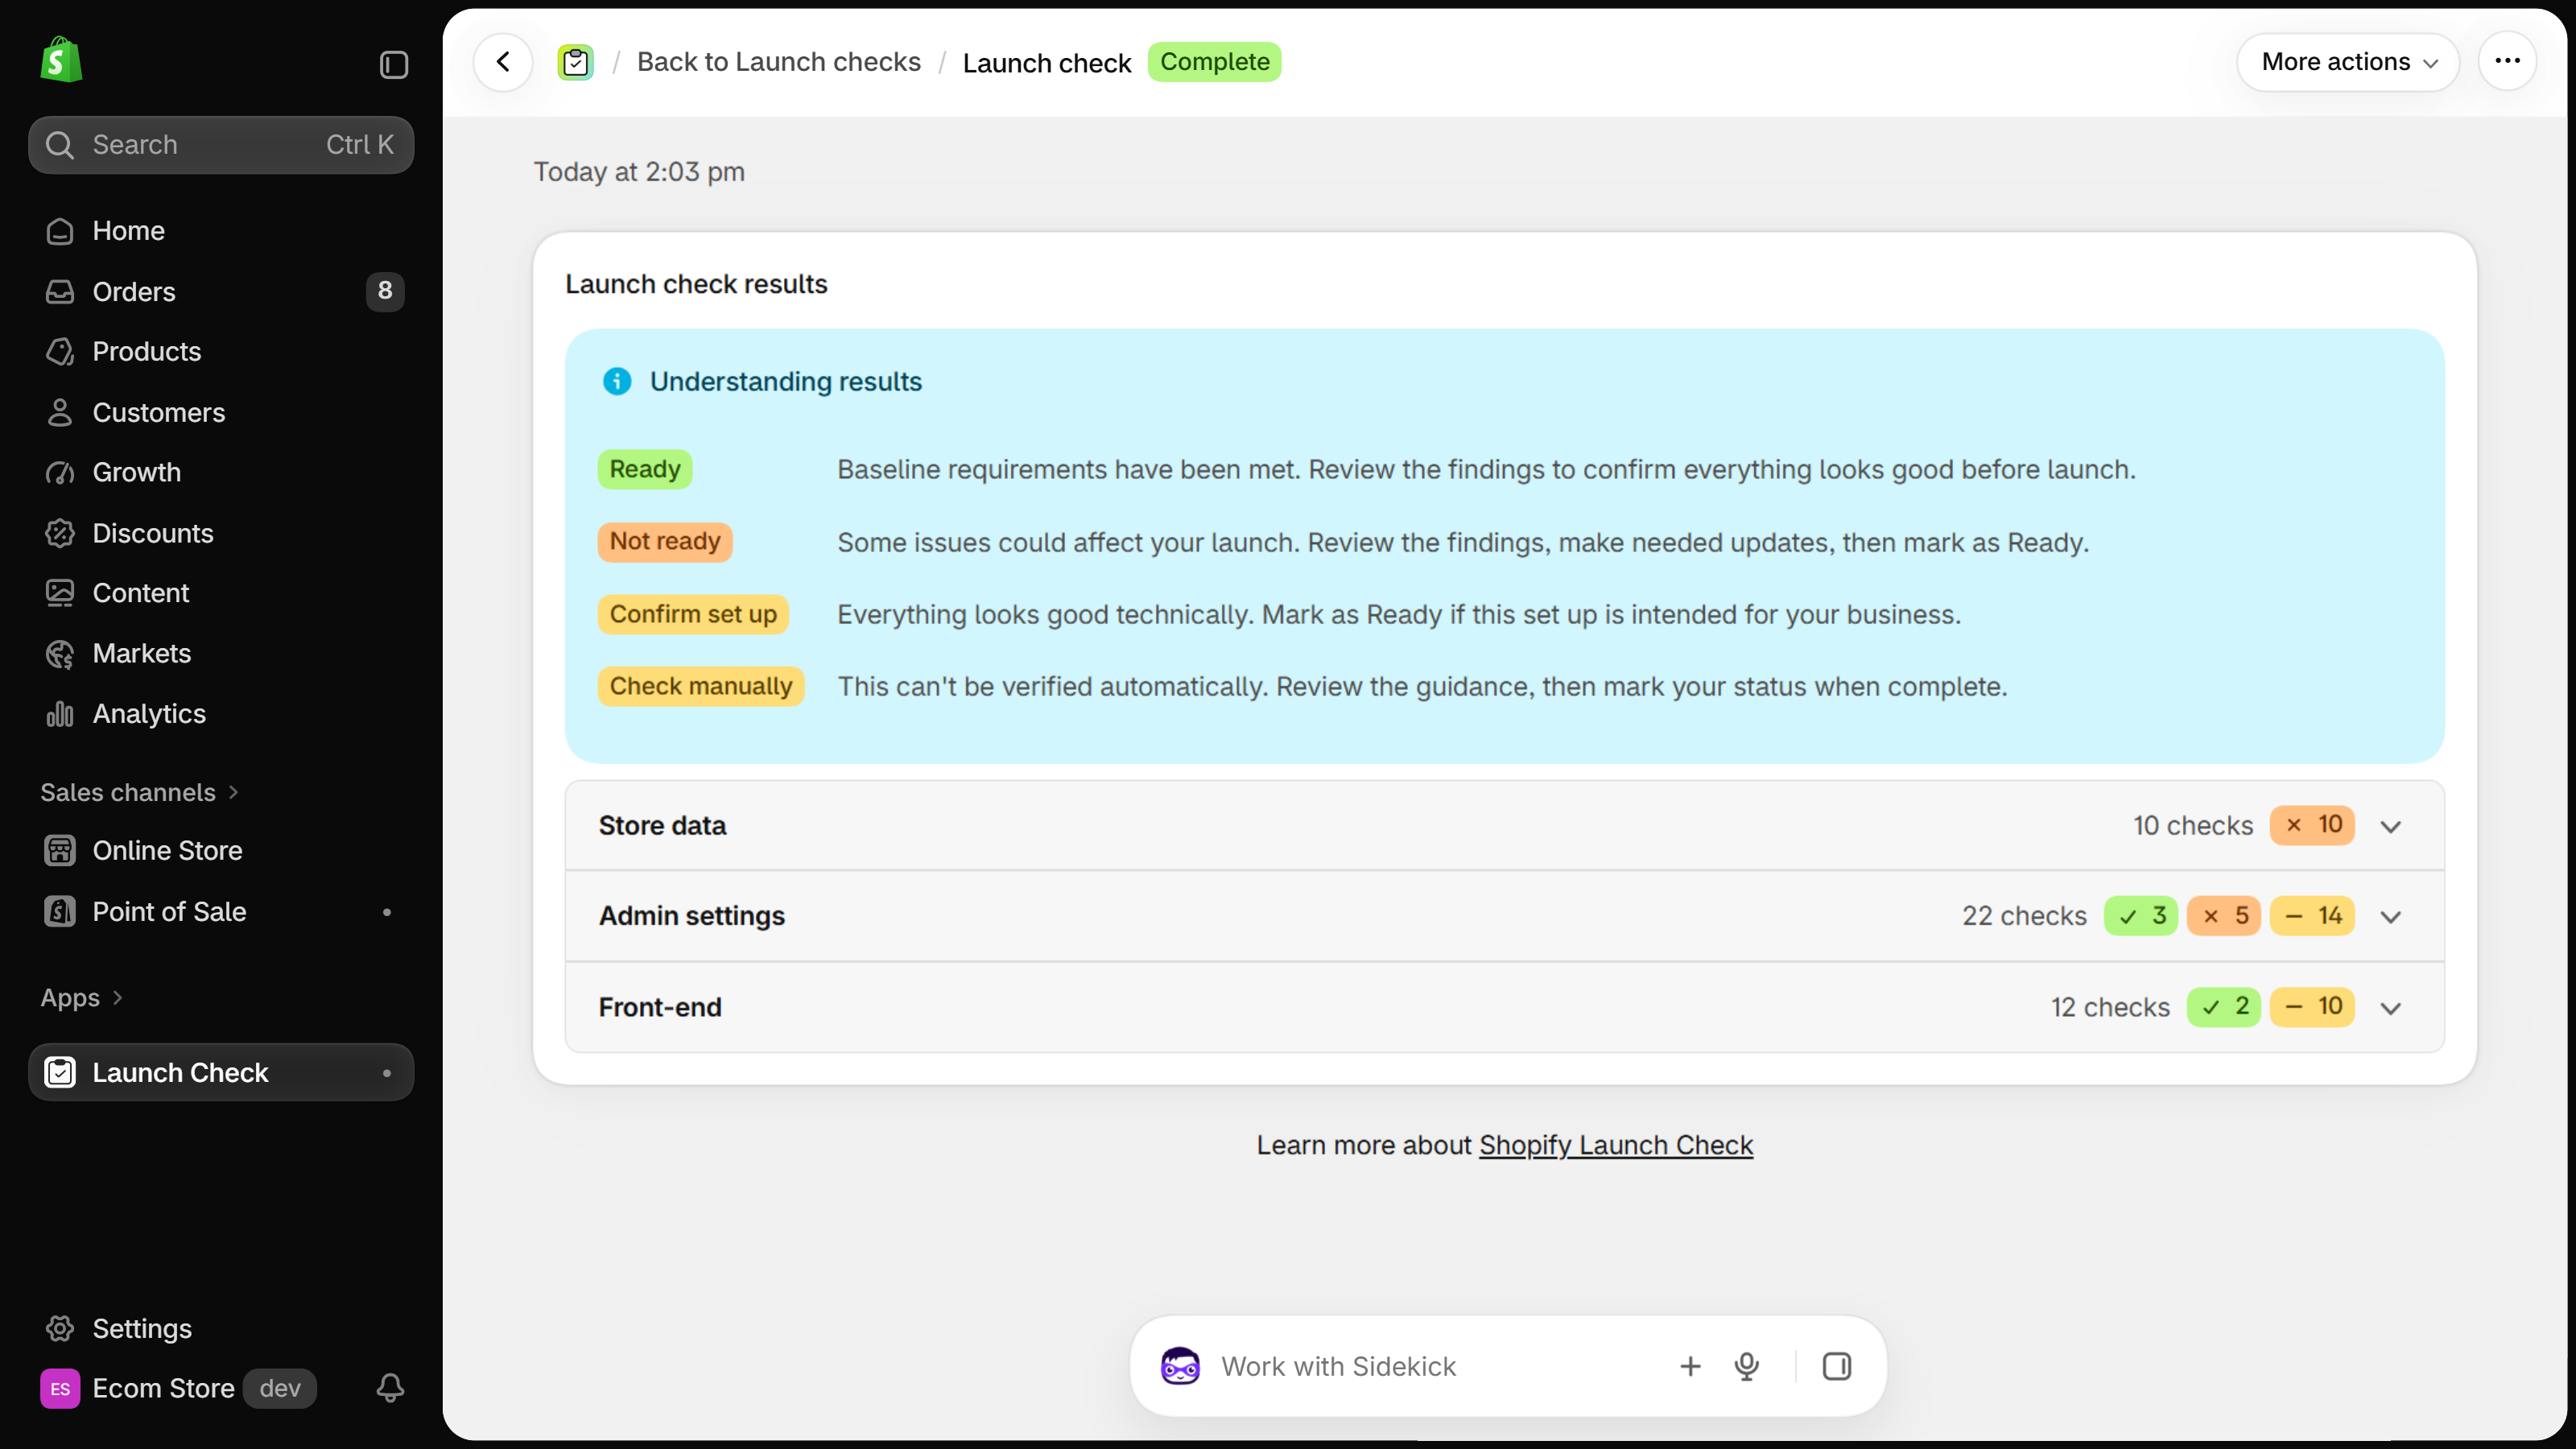
Task: Open Products in the sidebar
Action: (x=221, y=352)
